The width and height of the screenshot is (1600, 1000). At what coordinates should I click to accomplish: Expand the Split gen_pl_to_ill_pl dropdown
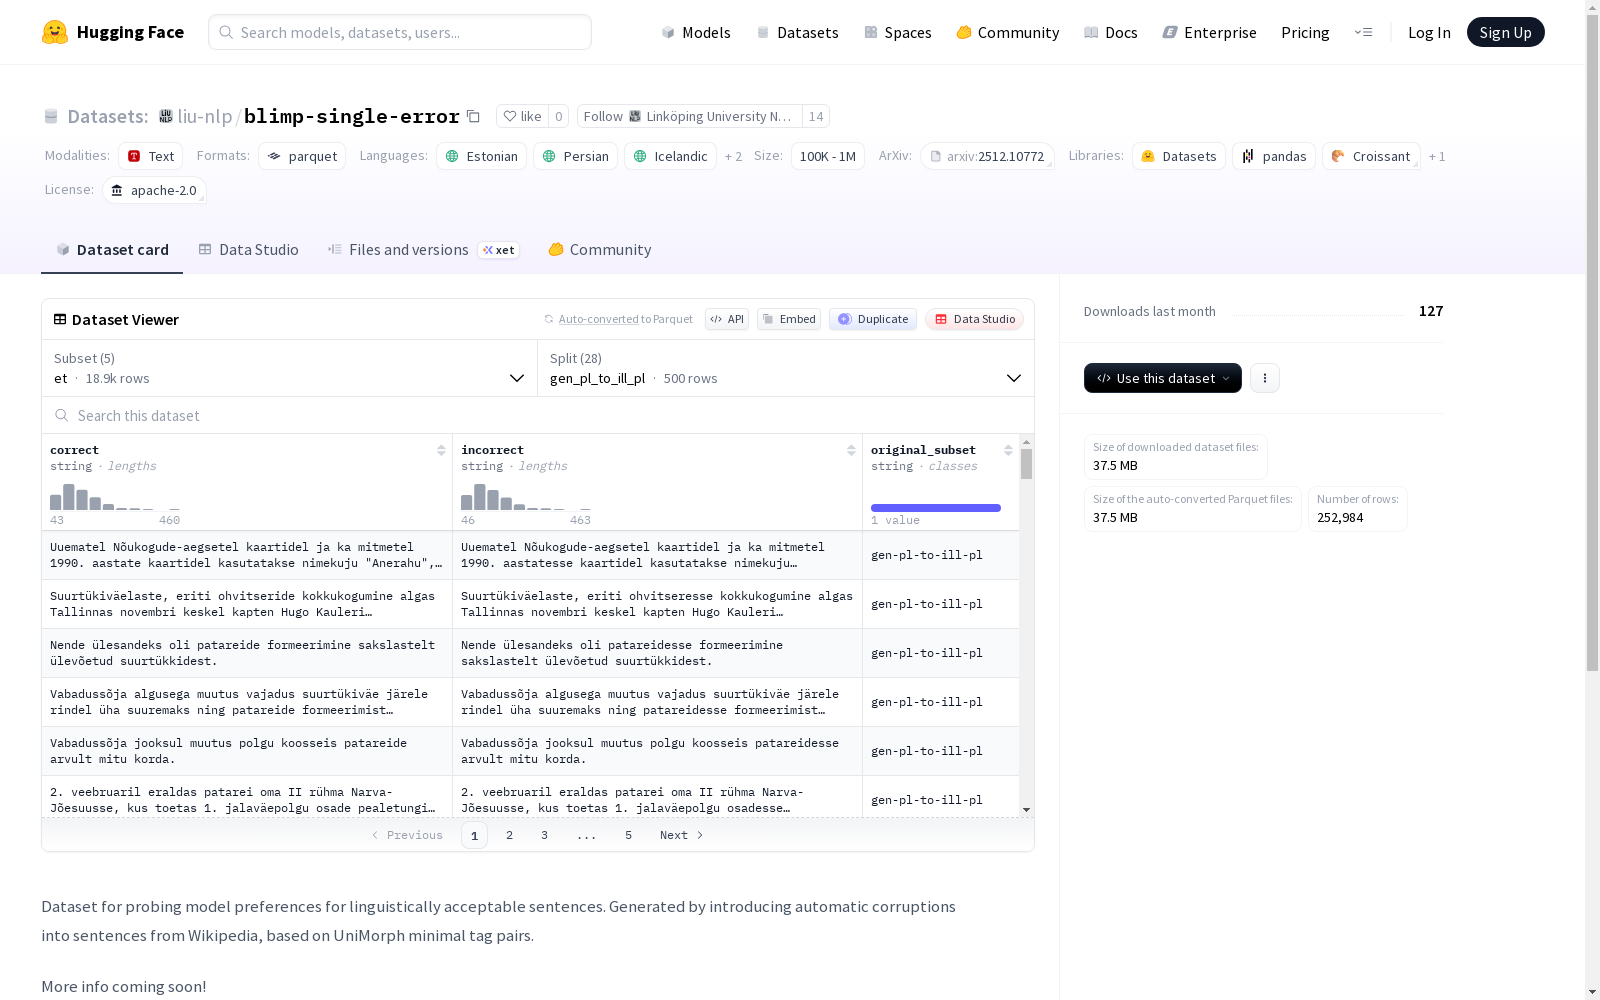tap(786, 368)
